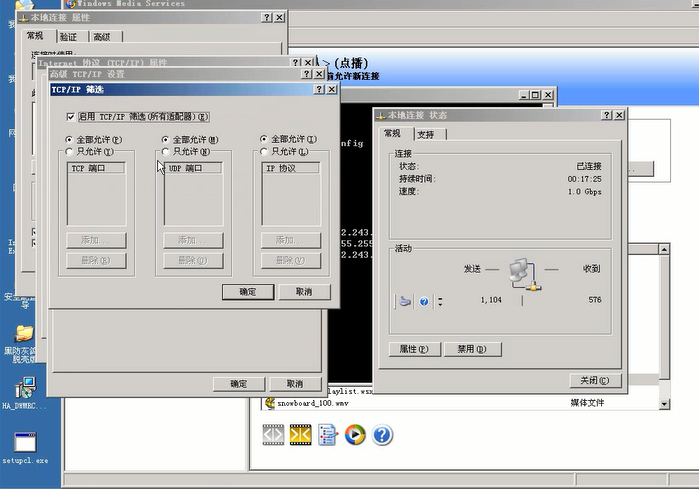
Task: Enable TCP/IP filtering checkbox for all adapters
Action: coord(70,117)
